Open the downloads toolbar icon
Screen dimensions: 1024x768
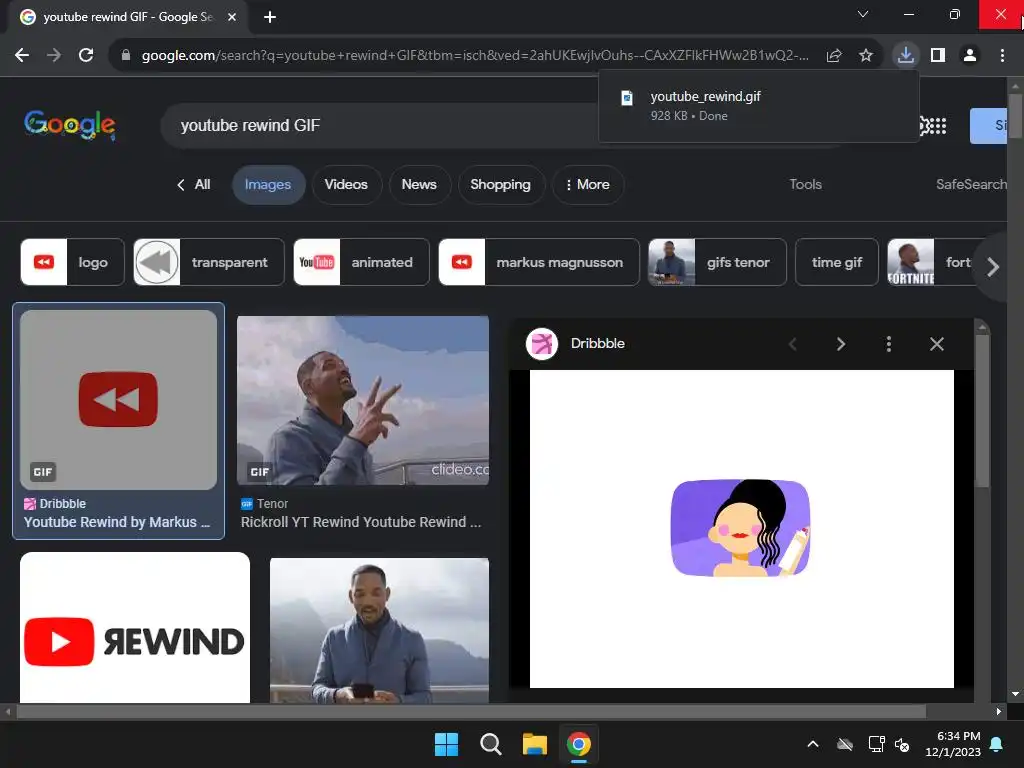(906, 55)
